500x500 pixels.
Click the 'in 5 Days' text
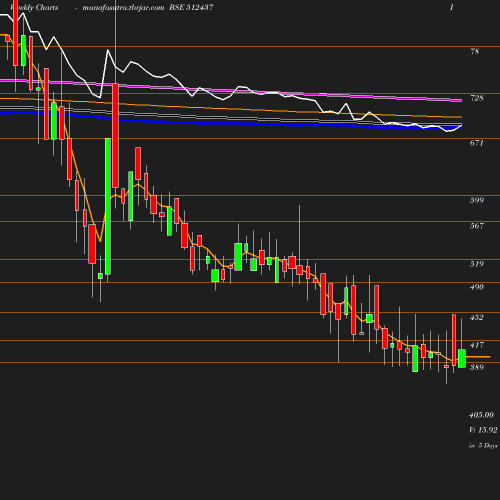tap(483, 446)
